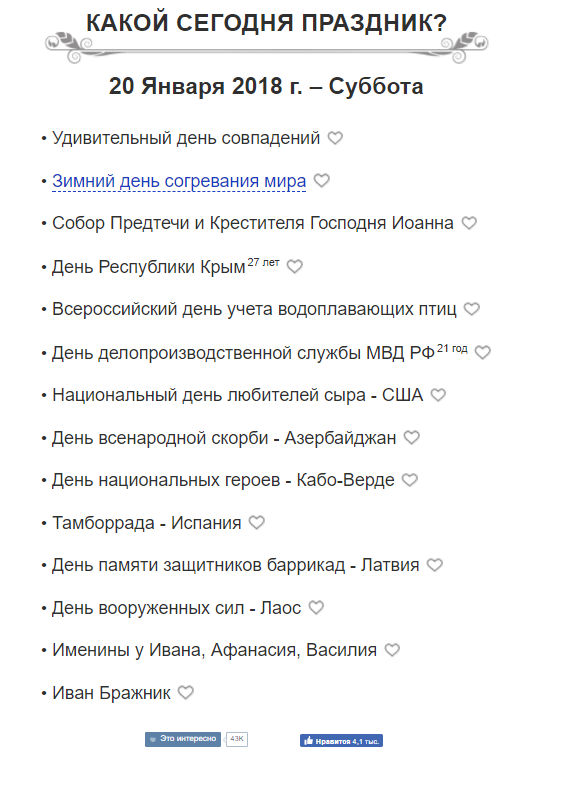The width and height of the screenshot is (573, 808).
Task: Like Собор Предтечи и Крестителя heart
Action: [x=469, y=223]
